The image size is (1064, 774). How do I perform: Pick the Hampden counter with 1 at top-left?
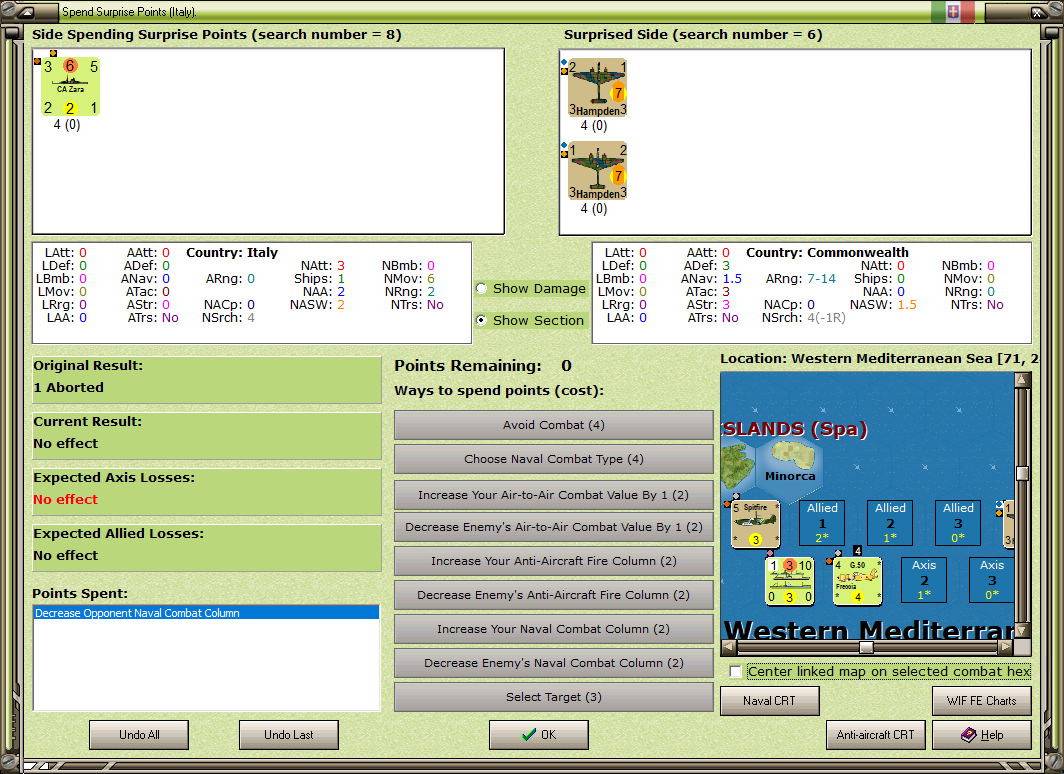pyautogui.click(x=597, y=171)
